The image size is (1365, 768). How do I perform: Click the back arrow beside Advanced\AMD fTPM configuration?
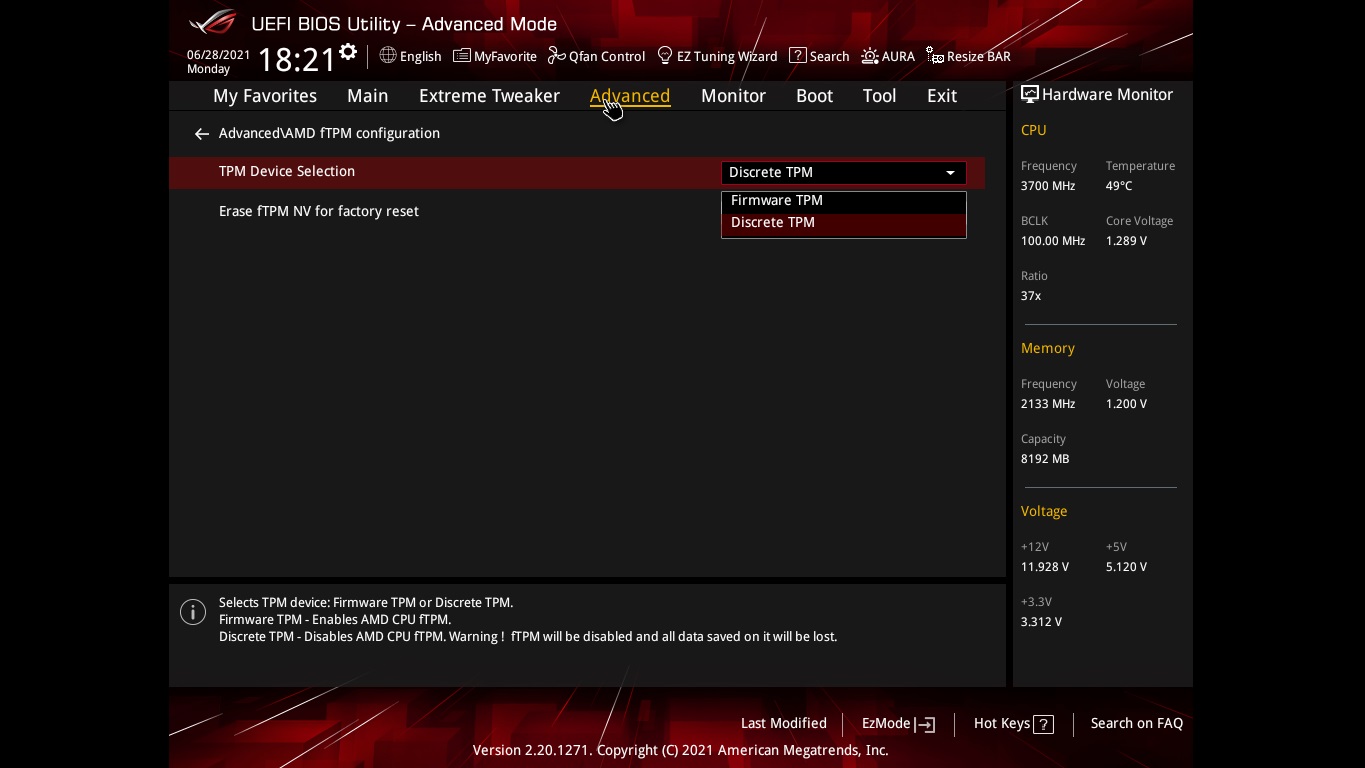(x=202, y=133)
